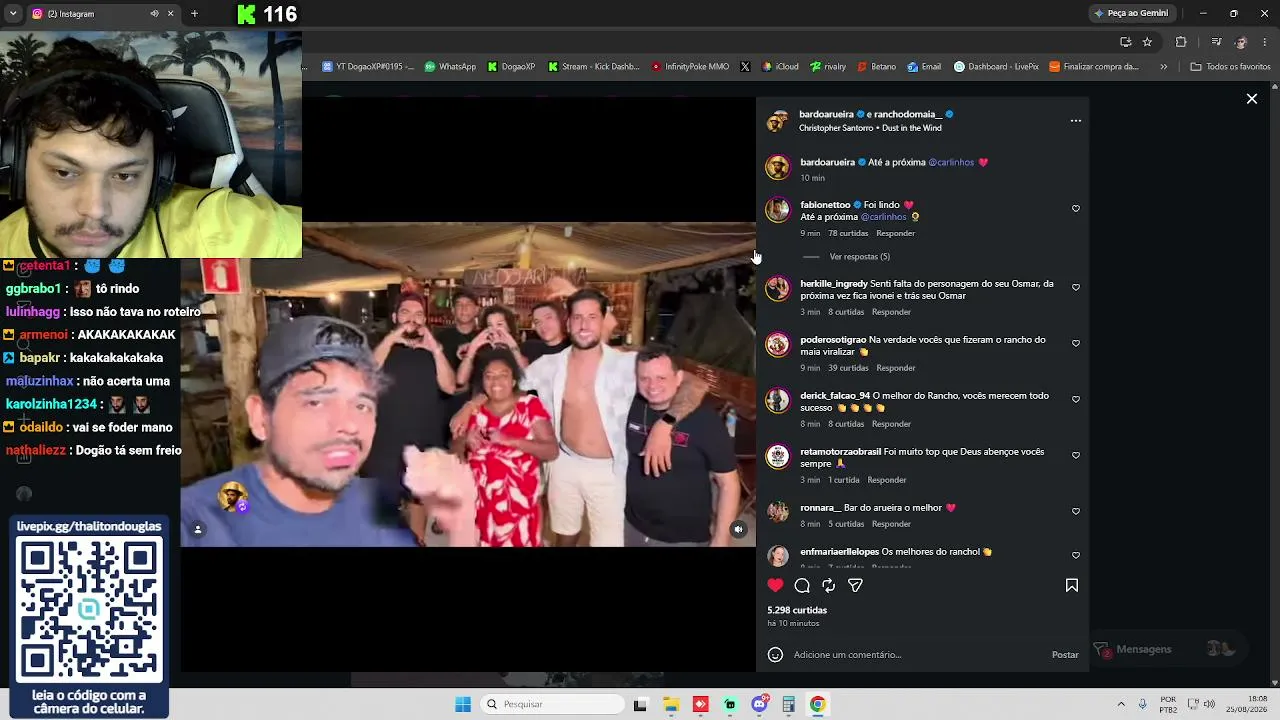The width and height of the screenshot is (1280, 720).
Task: Open Discord from the taskbar
Action: (759, 704)
